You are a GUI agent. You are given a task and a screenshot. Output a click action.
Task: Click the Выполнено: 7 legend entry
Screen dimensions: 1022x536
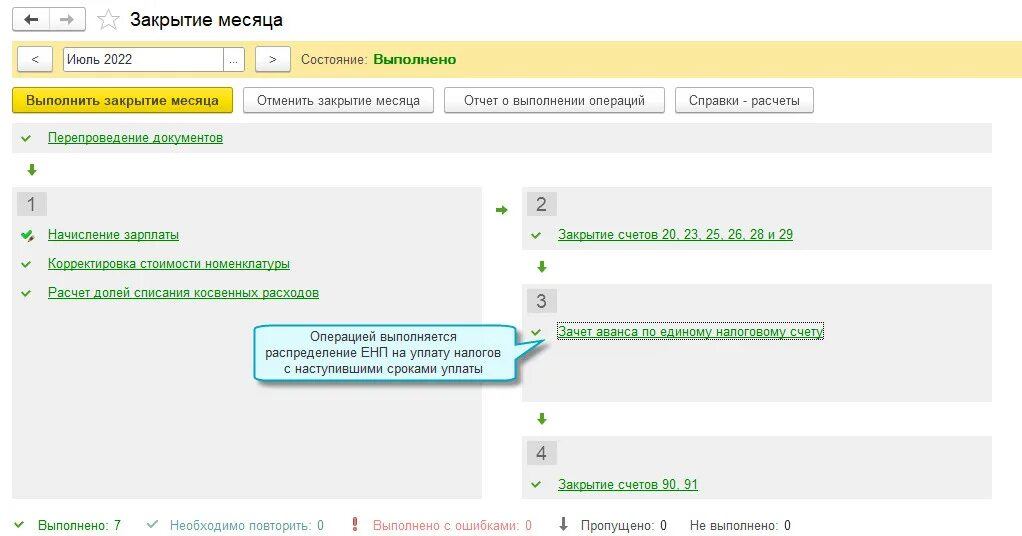click(79, 526)
